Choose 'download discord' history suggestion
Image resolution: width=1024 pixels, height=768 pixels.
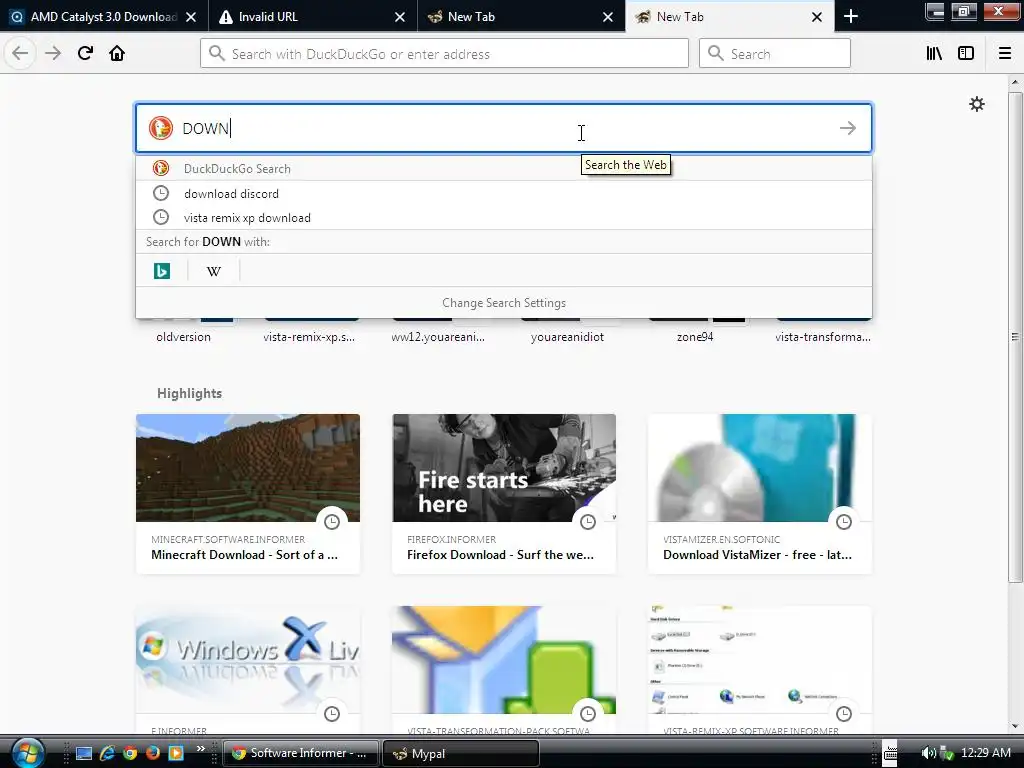tap(504, 193)
